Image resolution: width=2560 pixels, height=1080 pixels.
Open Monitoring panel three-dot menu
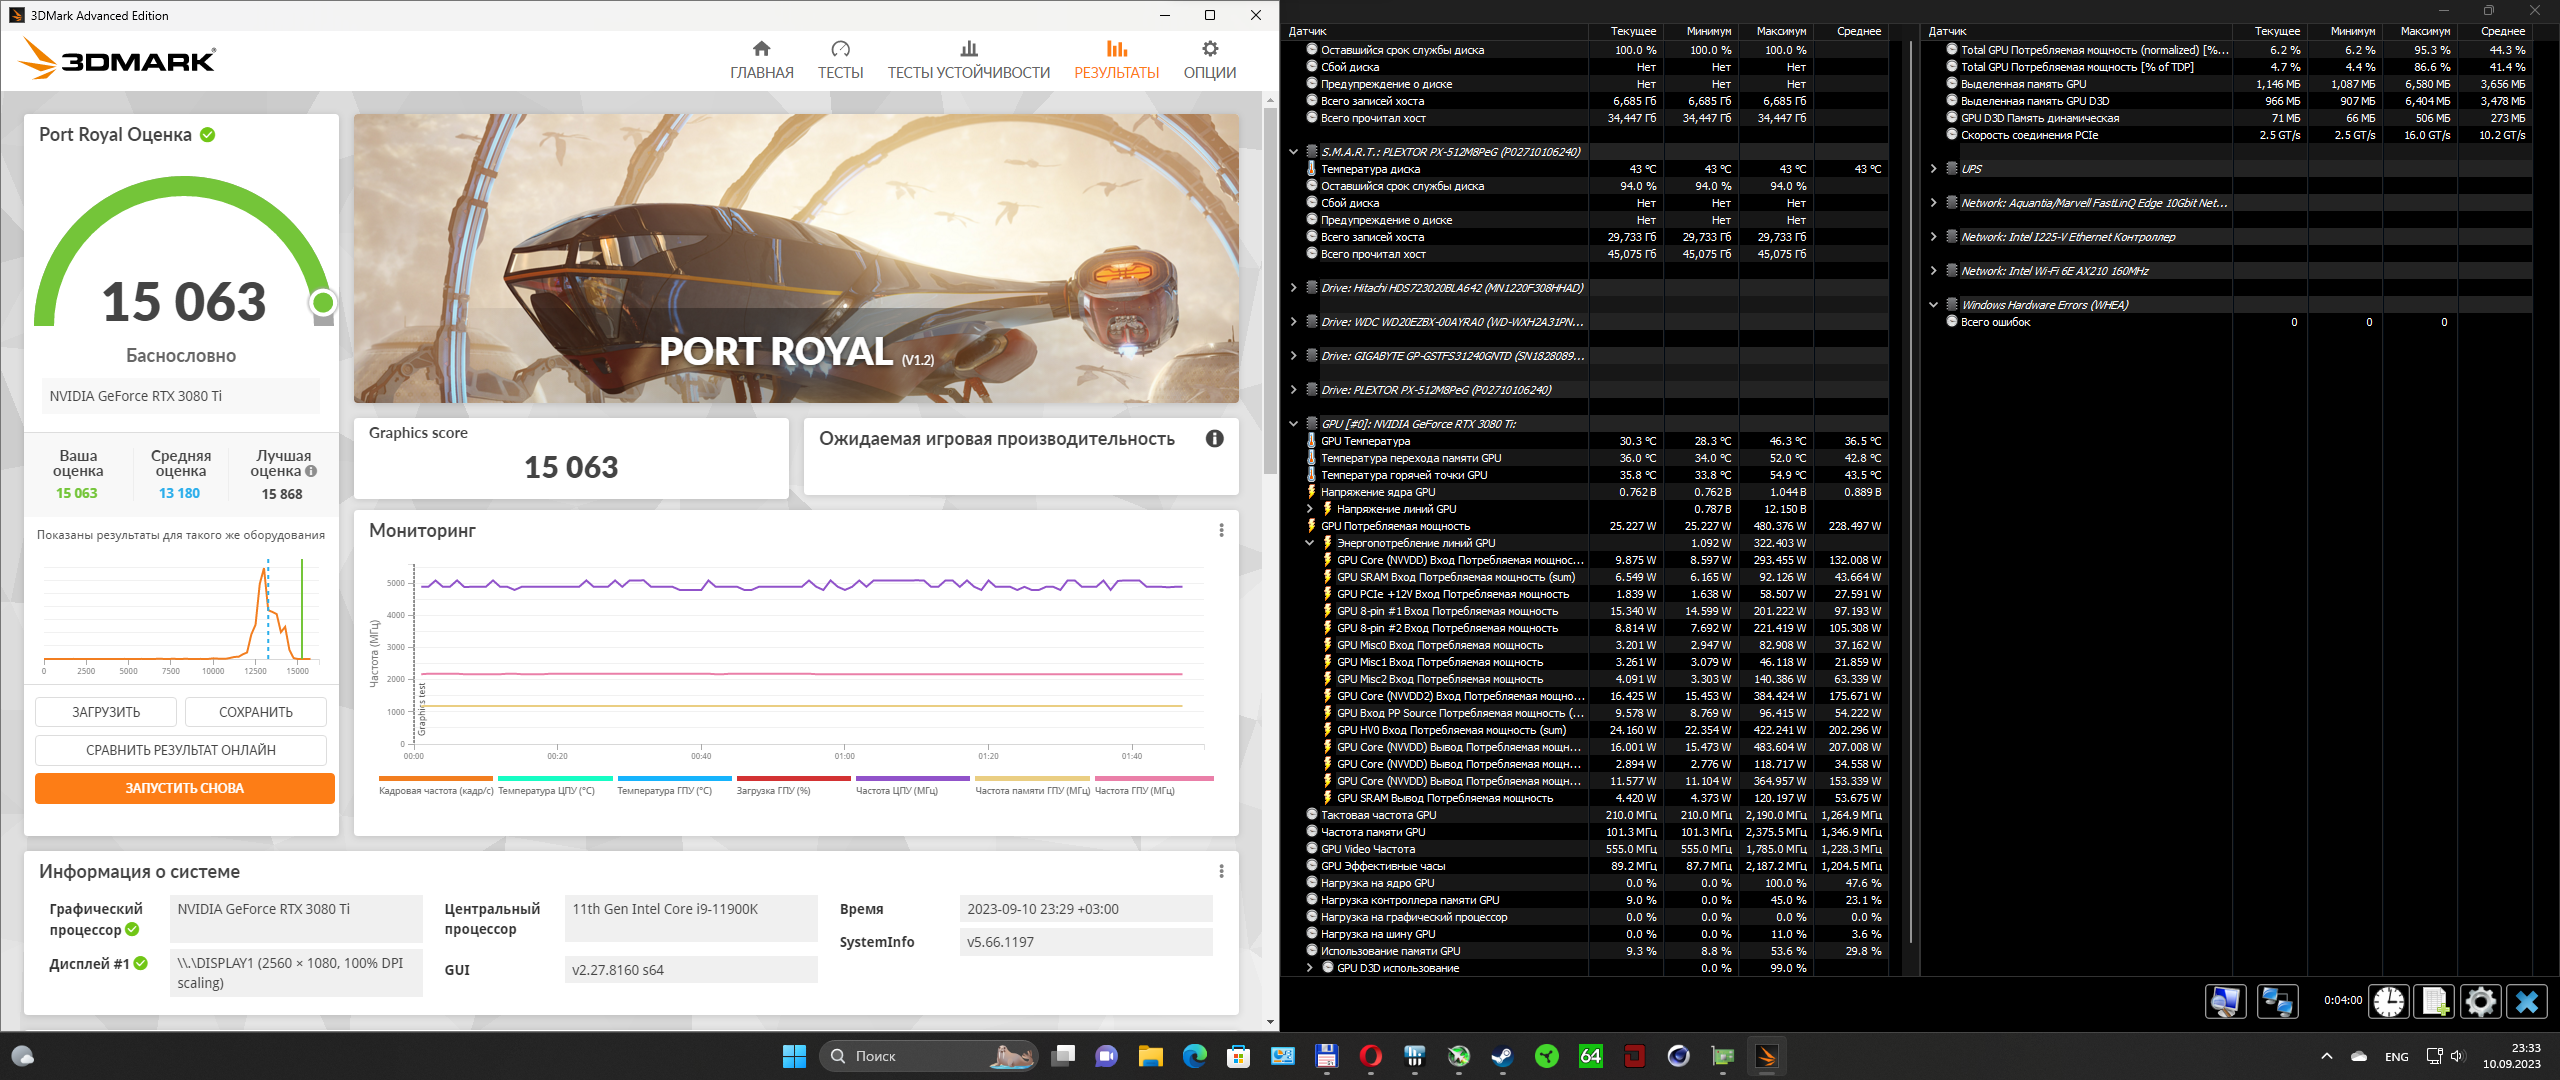coord(1221,530)
